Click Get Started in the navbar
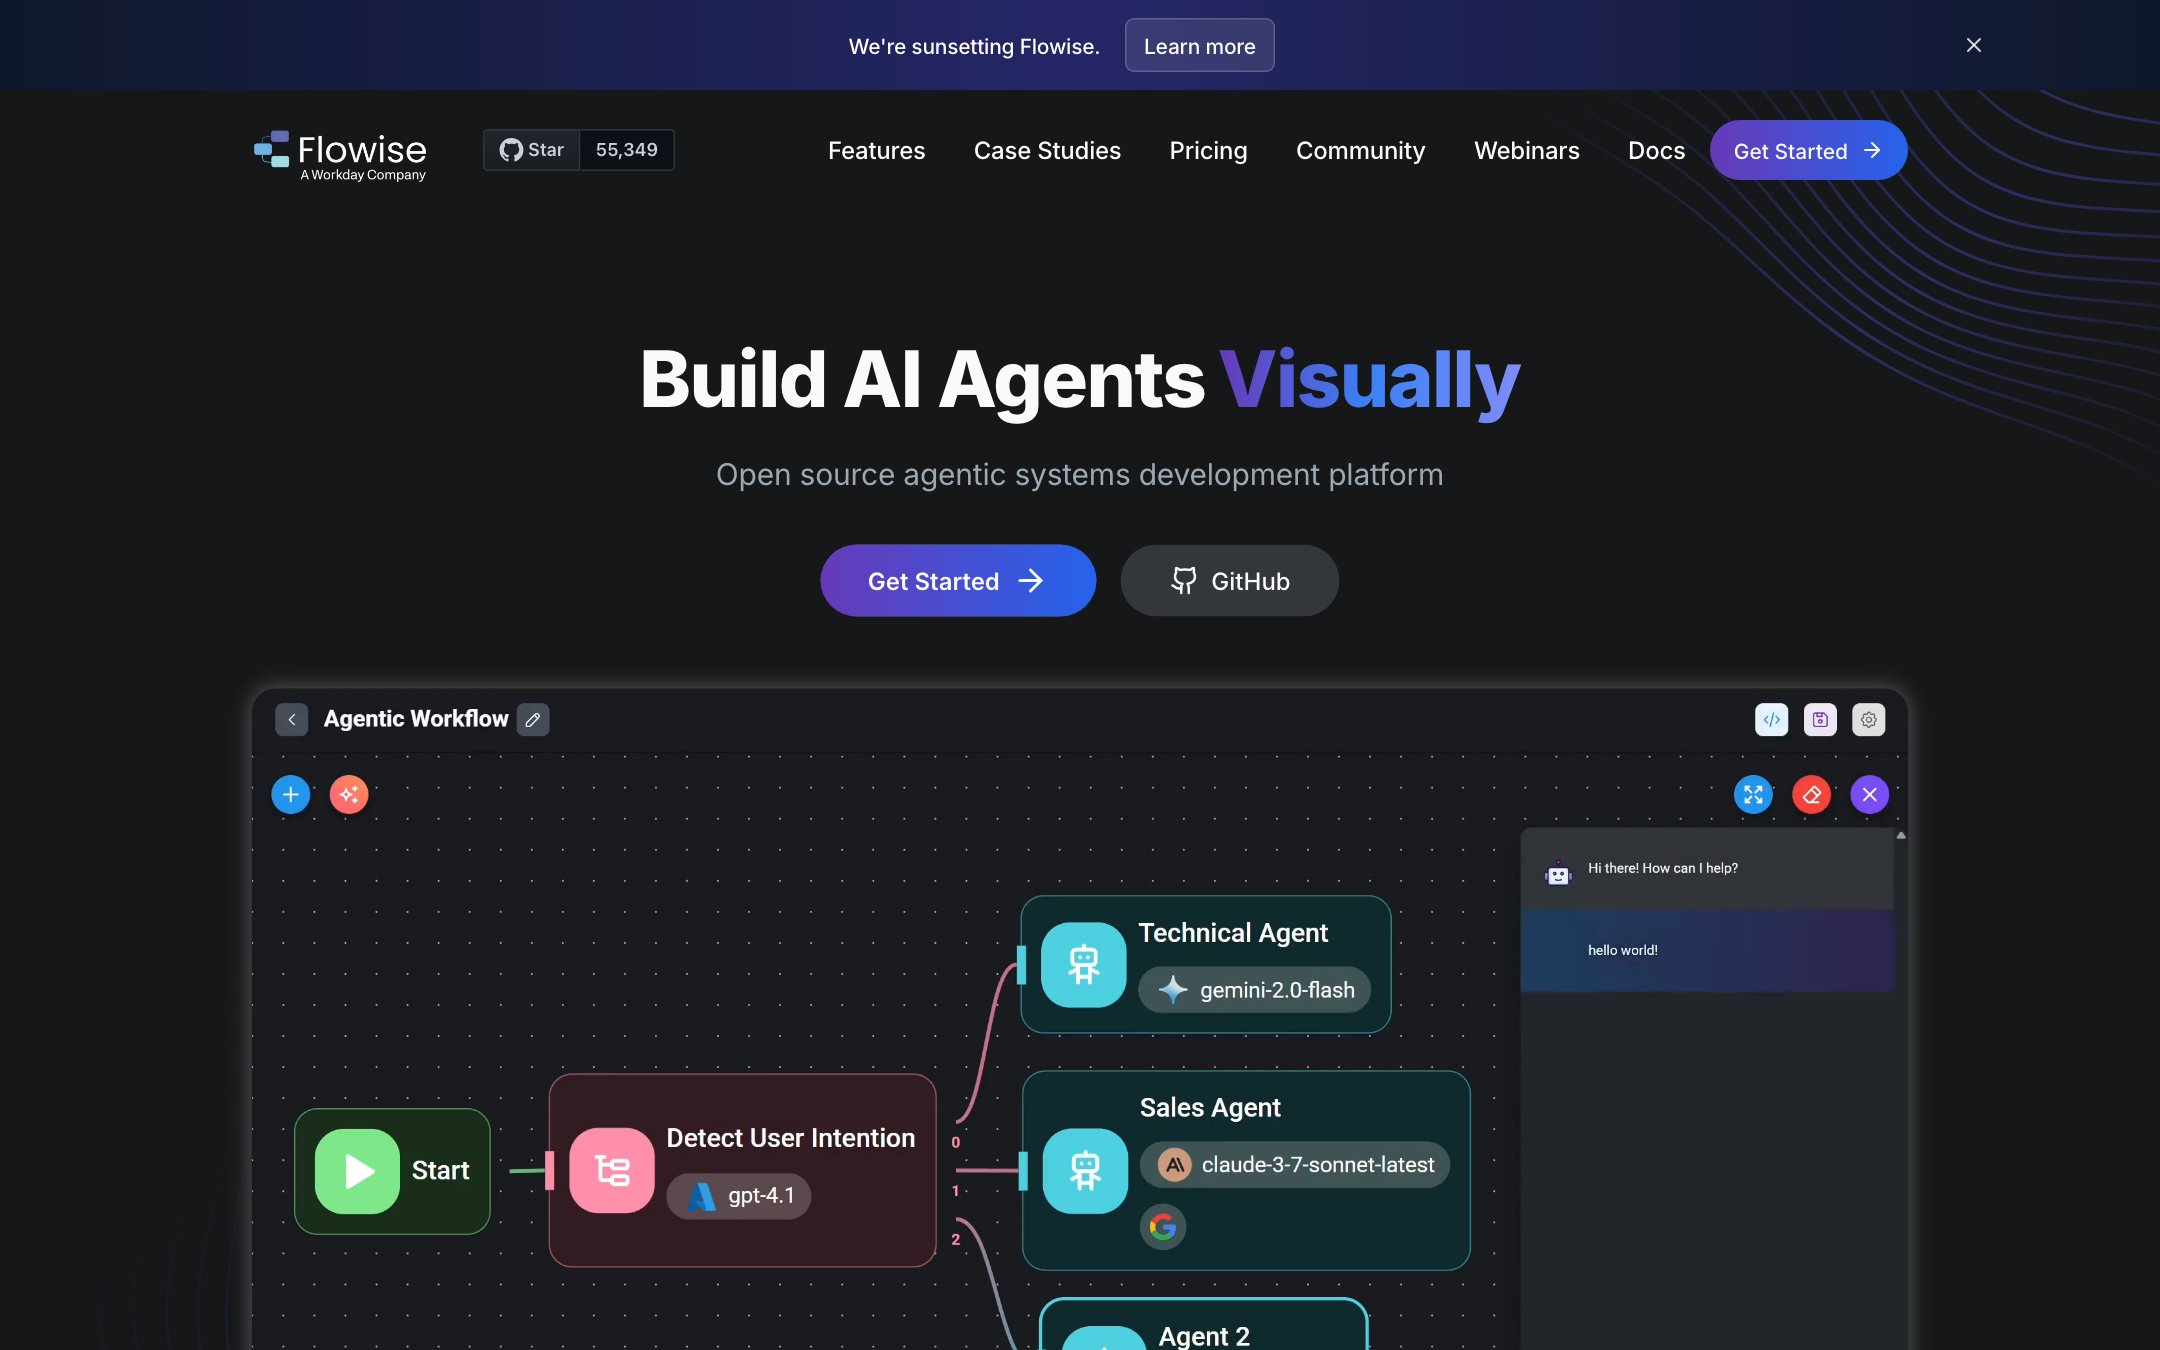The height and width of the screenshot is (1350, 2160). coord(1808,150)
